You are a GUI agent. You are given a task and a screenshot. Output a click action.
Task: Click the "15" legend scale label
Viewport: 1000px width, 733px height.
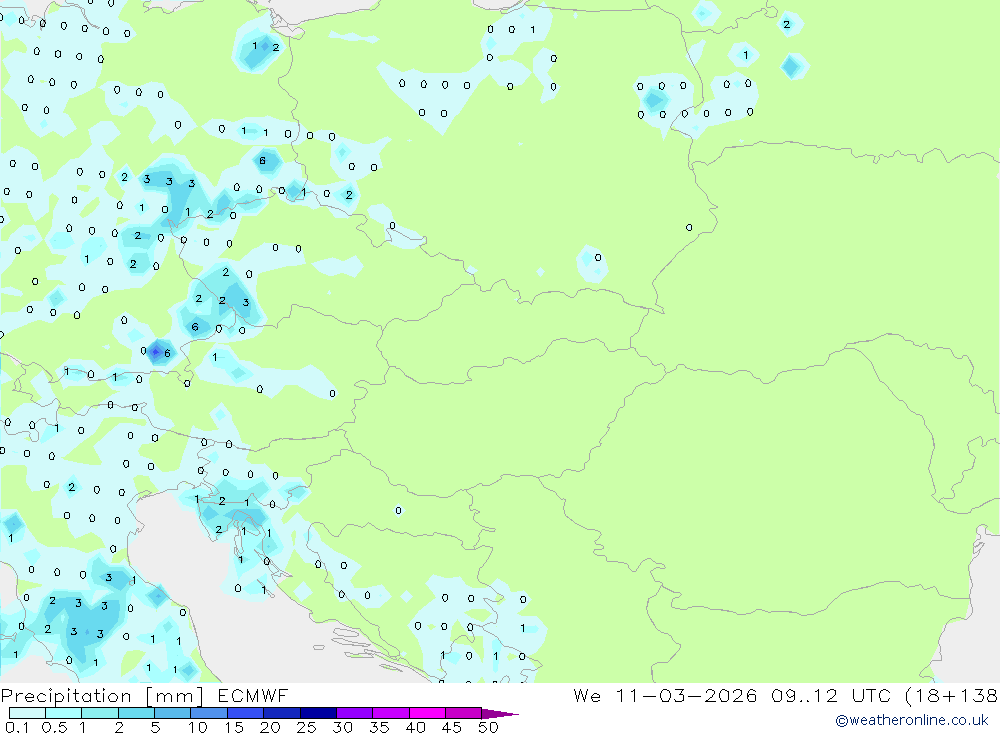tap(234, 727)
